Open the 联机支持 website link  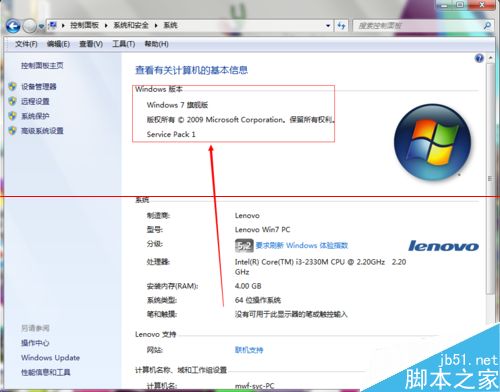pyautogui.click(x=249, y=350)
